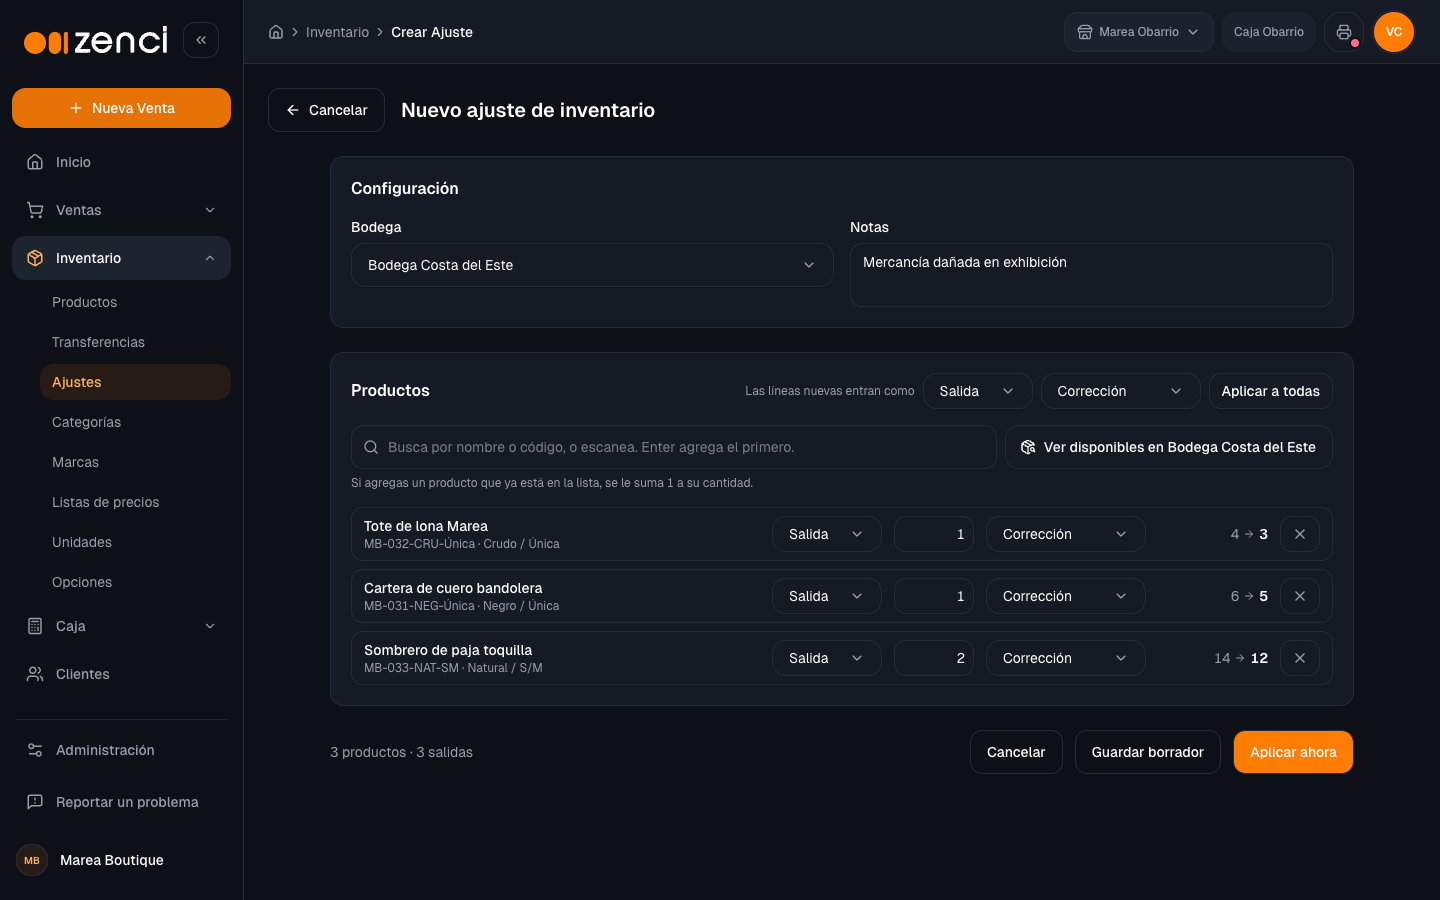Screen dimensions: 1440x900
Task: Open default Corrección reason dropdown in Productos header
Action: tap(1120, 391)
